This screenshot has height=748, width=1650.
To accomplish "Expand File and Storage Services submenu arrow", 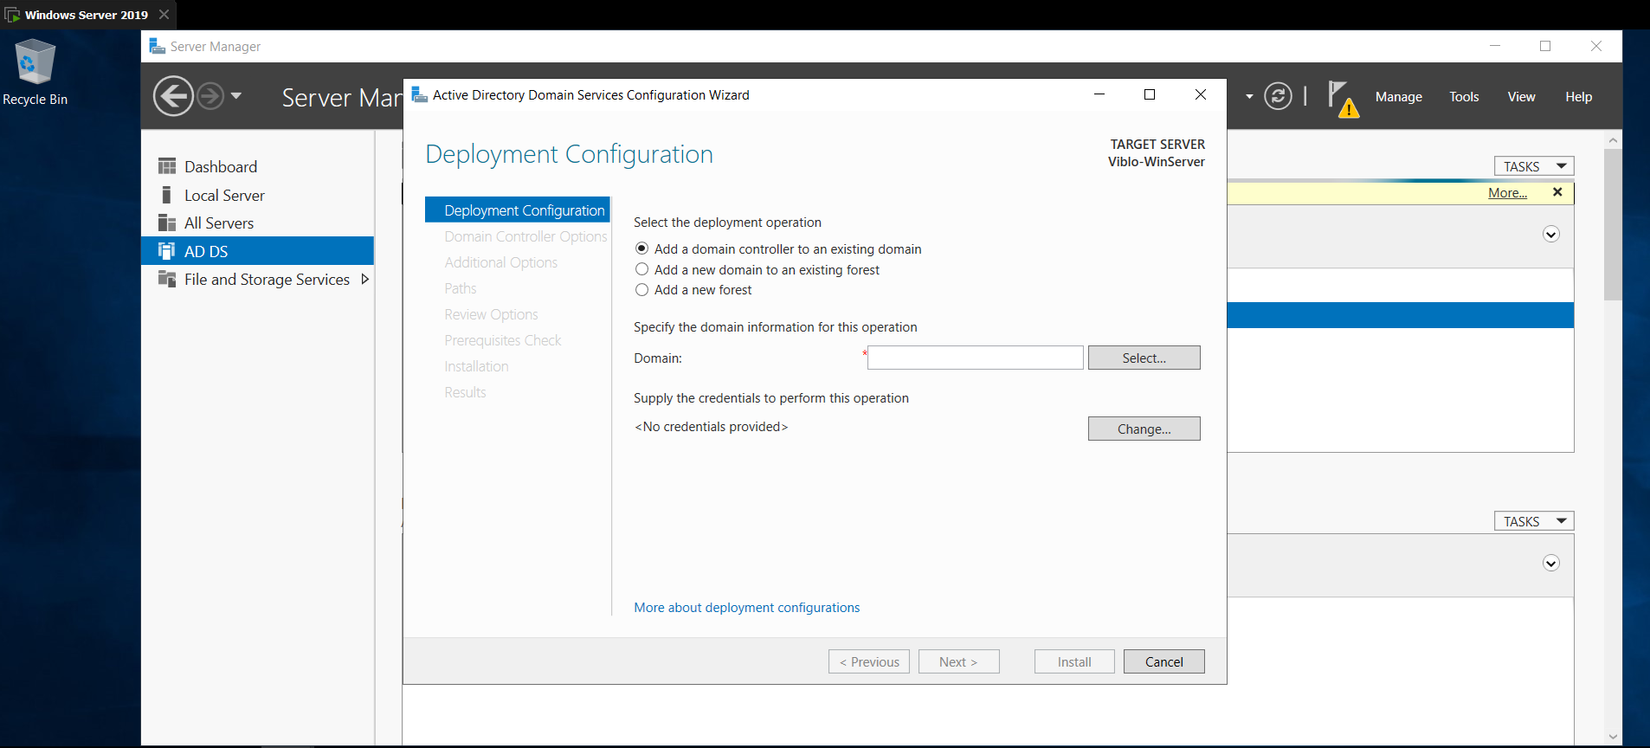I will 365,279.
